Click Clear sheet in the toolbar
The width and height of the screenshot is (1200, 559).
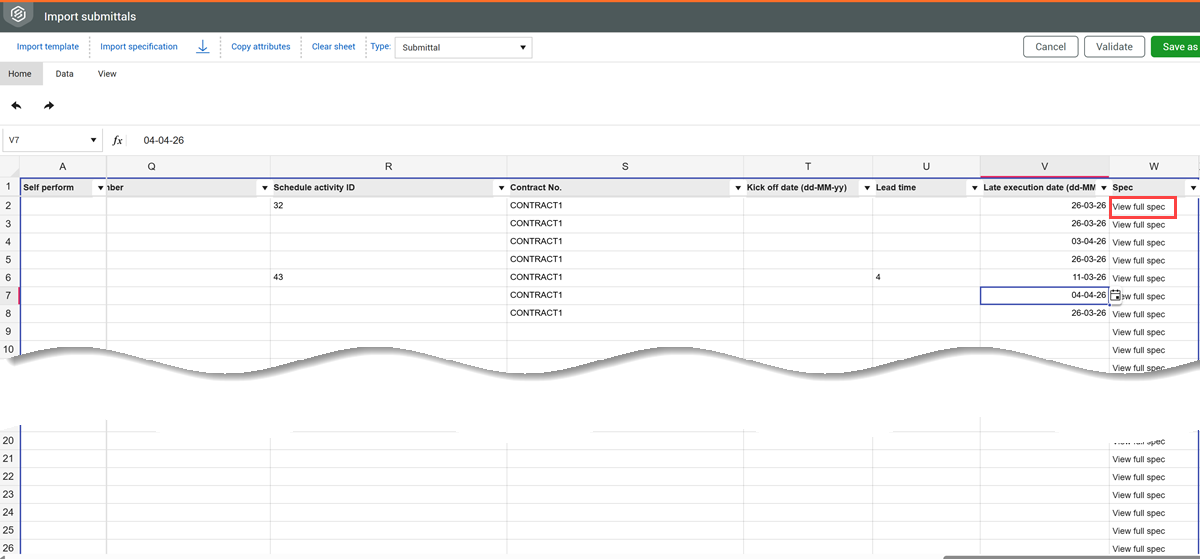coord(333,47)
